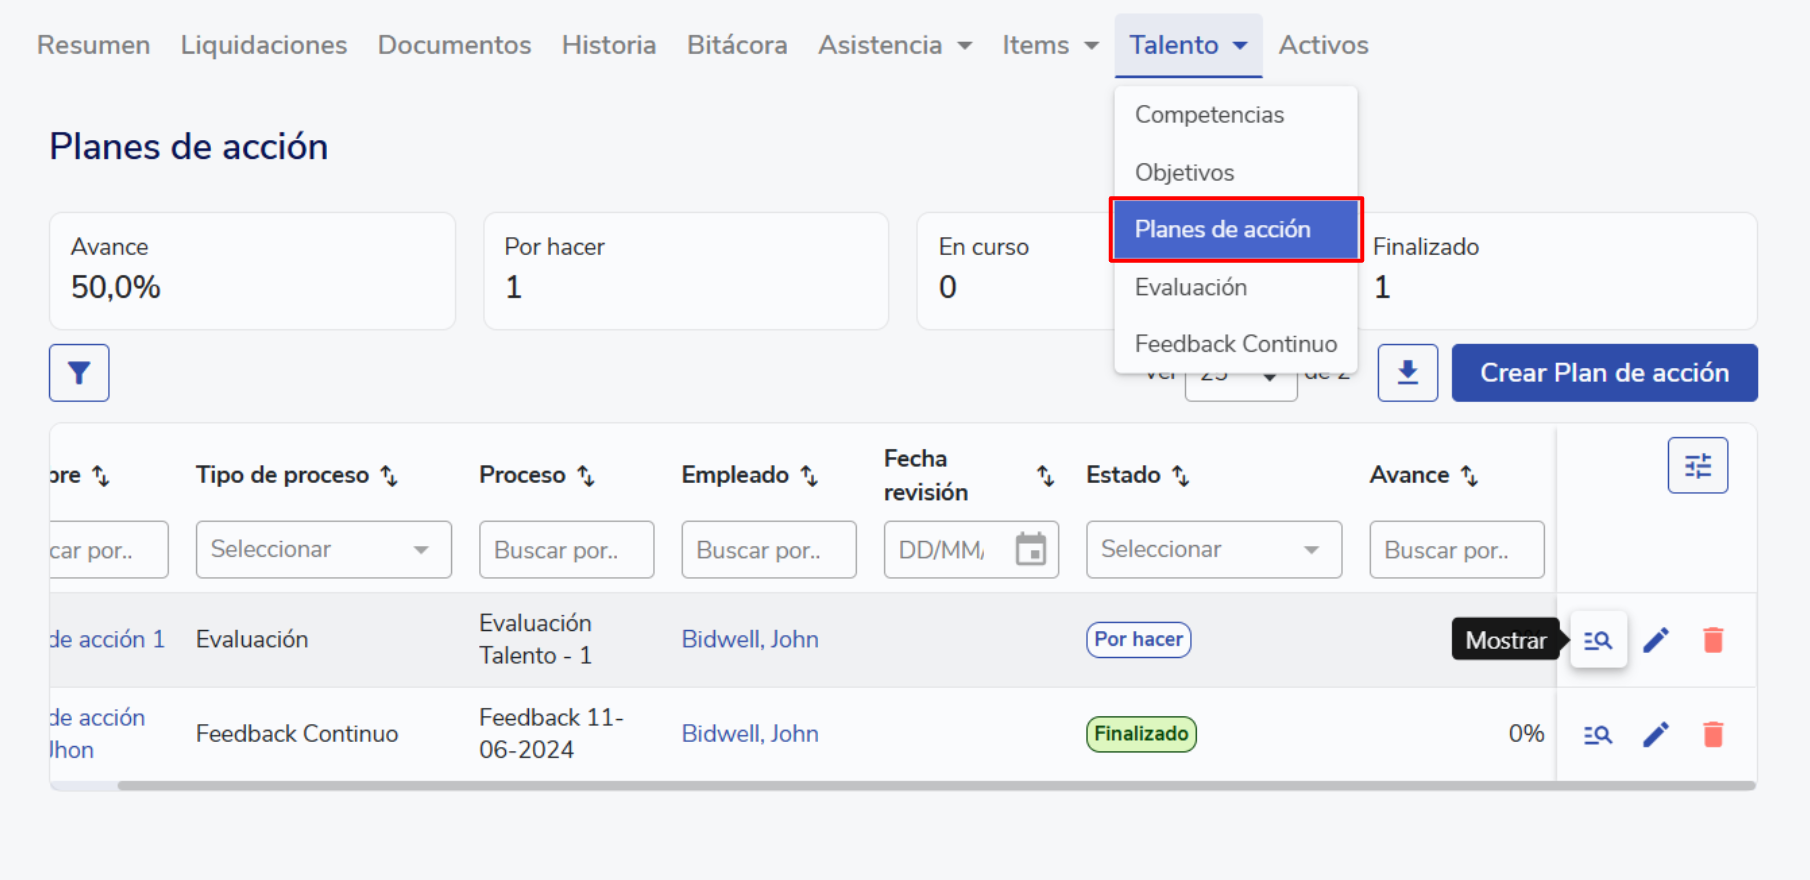
Task: Sort table by Avance column
Action: coord(1469,476)
